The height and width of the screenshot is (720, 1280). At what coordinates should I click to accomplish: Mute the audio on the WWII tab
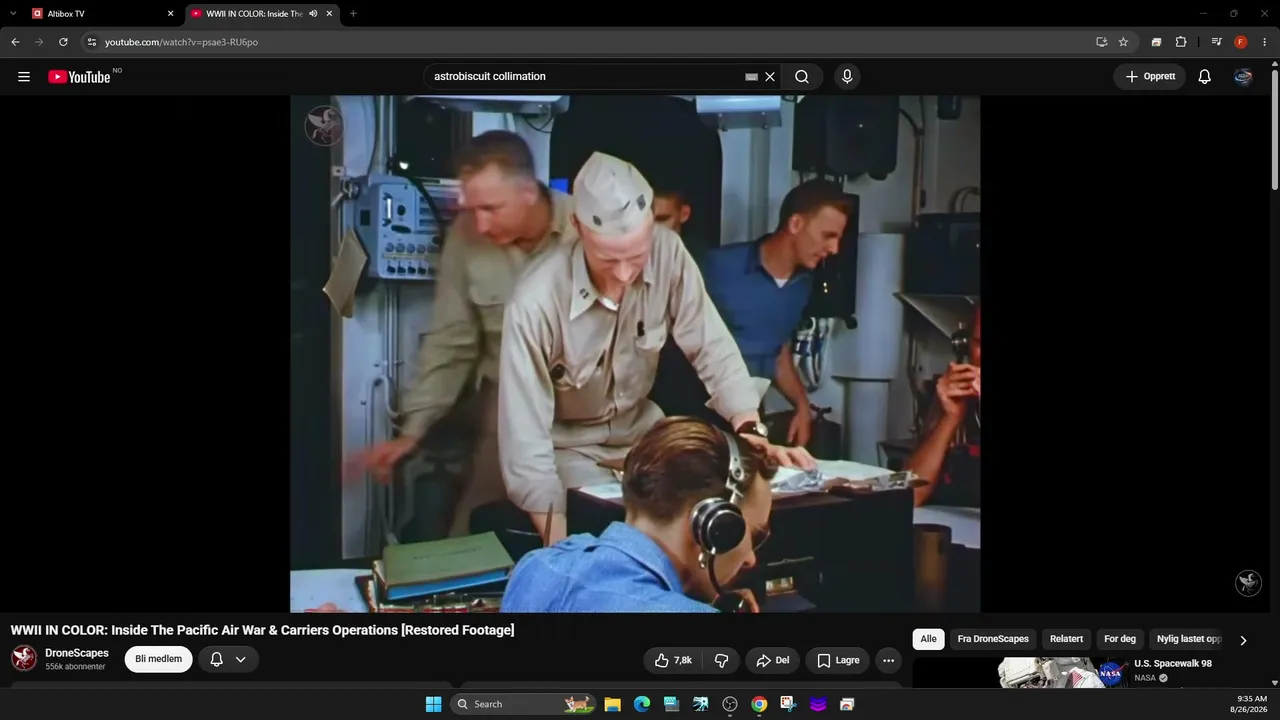pyautogui.click(x=313, y=14)
